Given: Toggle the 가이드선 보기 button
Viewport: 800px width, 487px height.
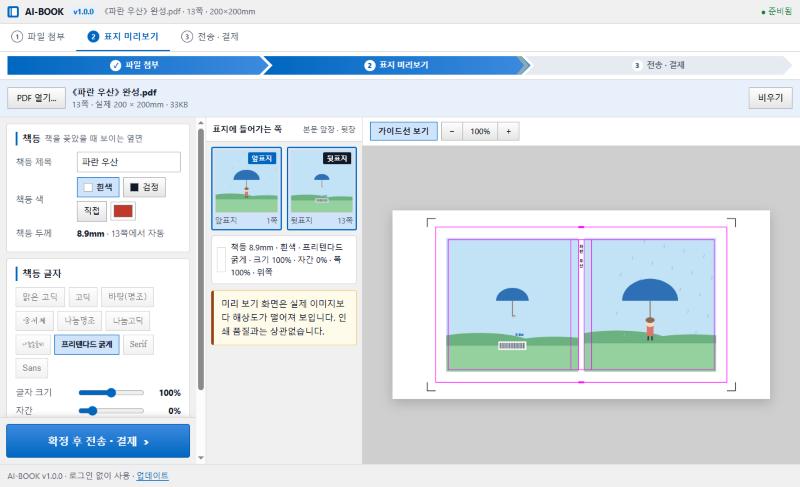Looking at the screenshot, I should click(404, 131).
